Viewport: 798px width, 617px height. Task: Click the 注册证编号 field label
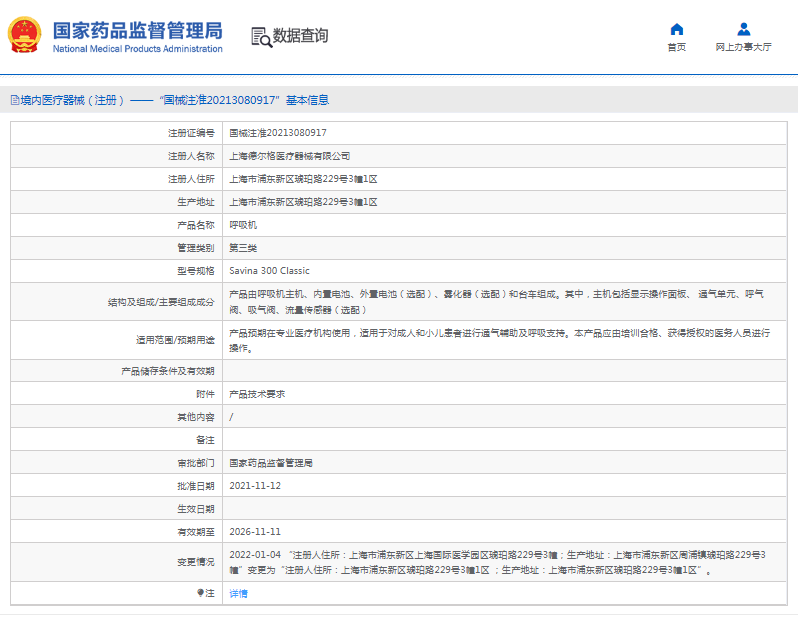(x=191, y=133)
